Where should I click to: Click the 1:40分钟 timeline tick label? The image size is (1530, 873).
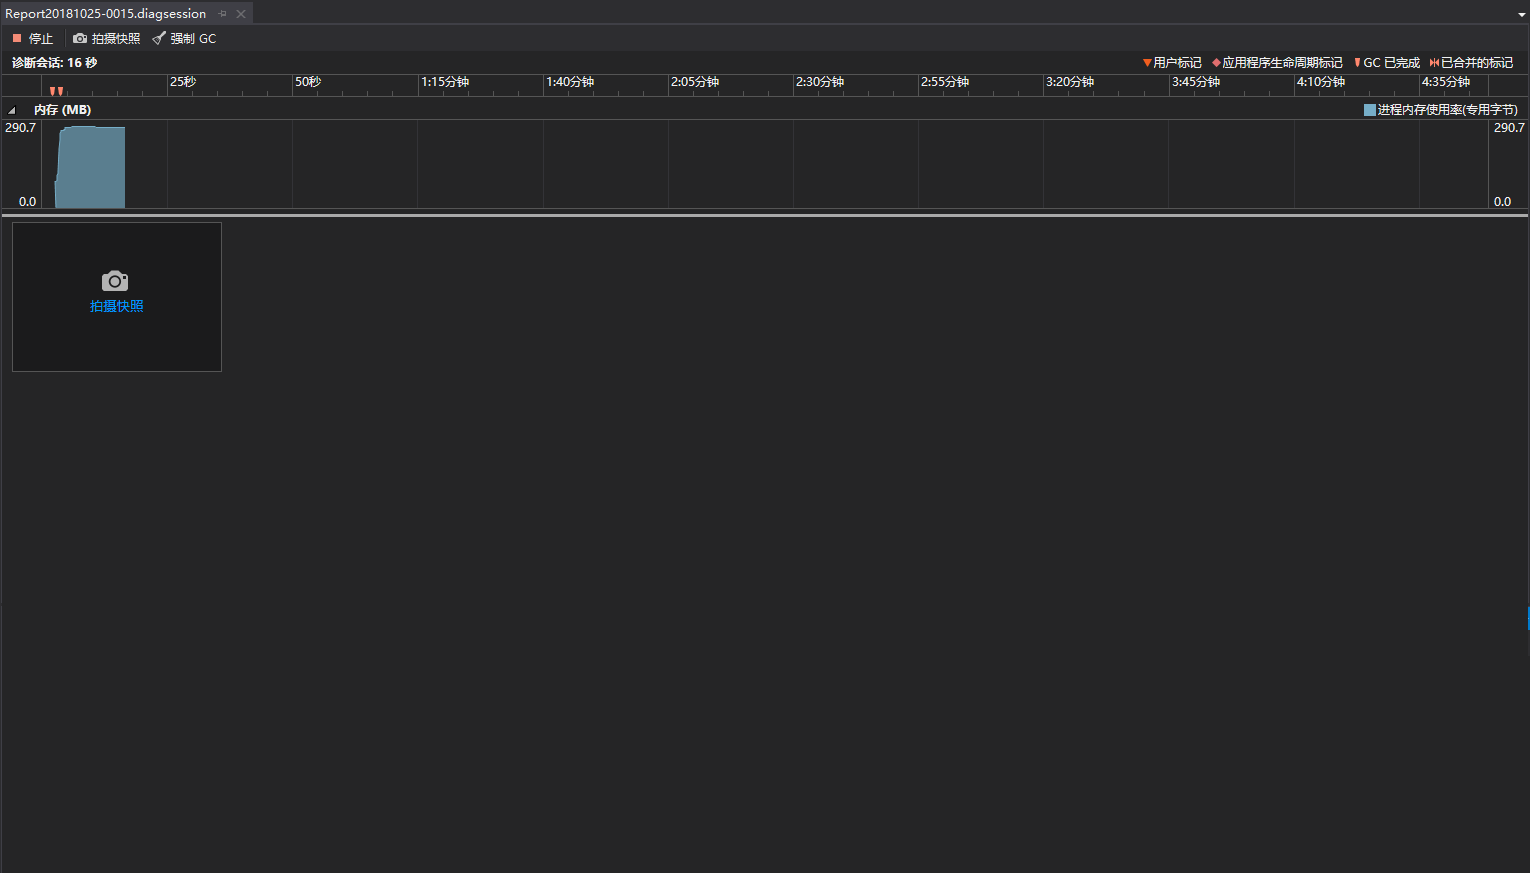570,82
